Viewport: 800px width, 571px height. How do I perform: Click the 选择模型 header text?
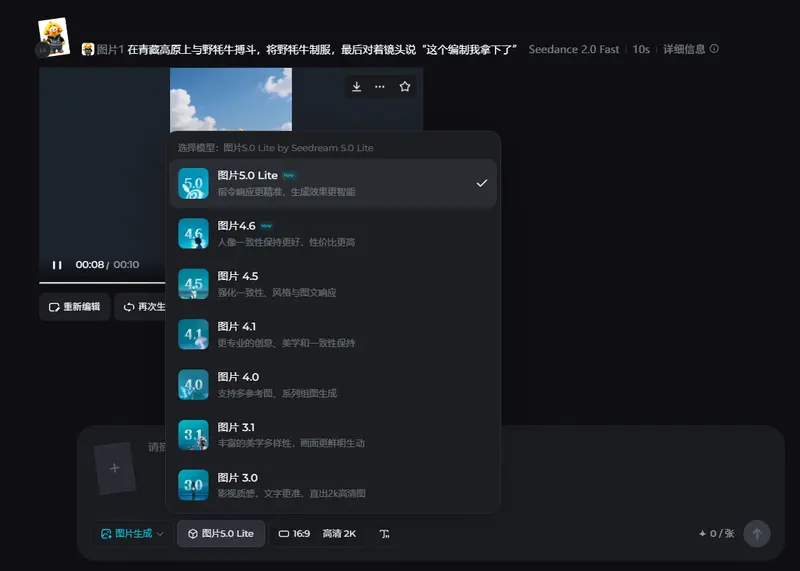click(275, 148)
